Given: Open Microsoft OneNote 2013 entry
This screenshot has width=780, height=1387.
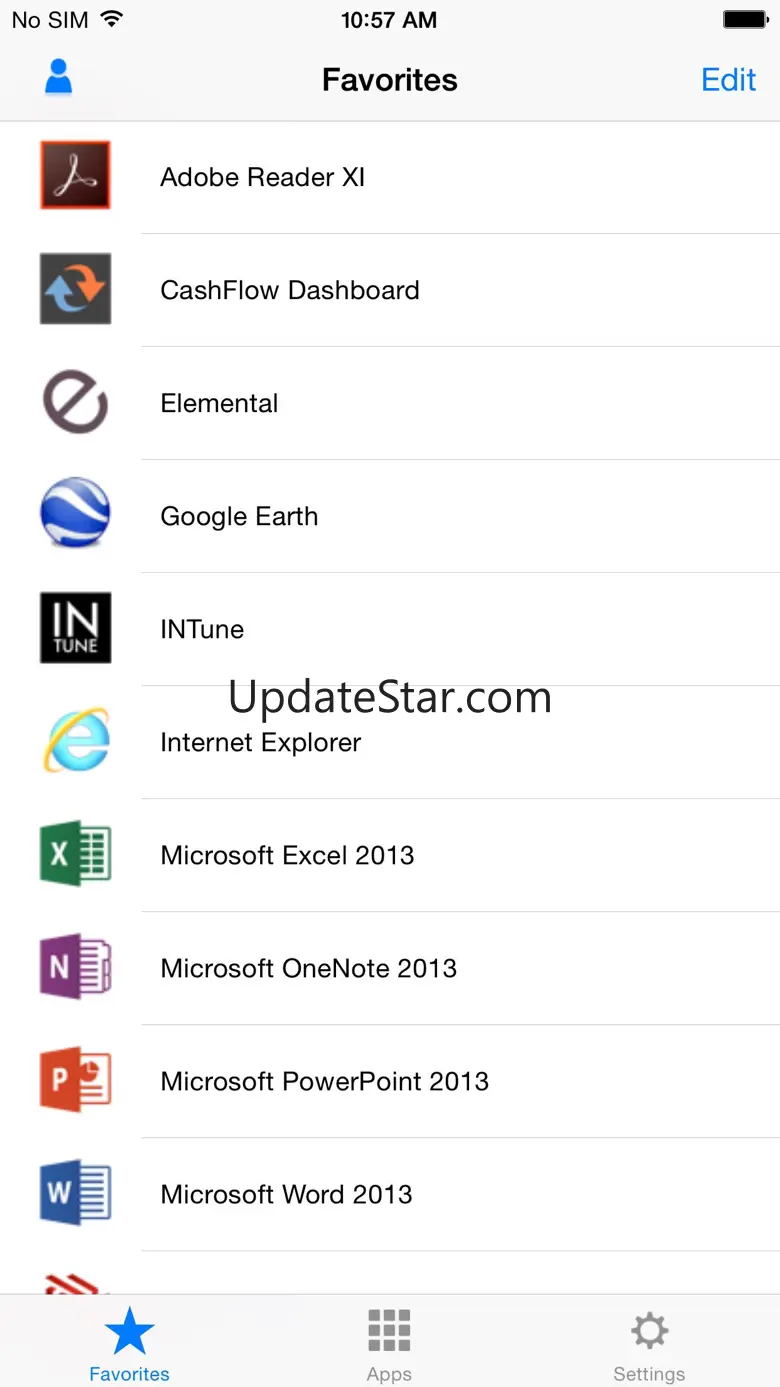Looking at the screenshot, I should (390, 968).
